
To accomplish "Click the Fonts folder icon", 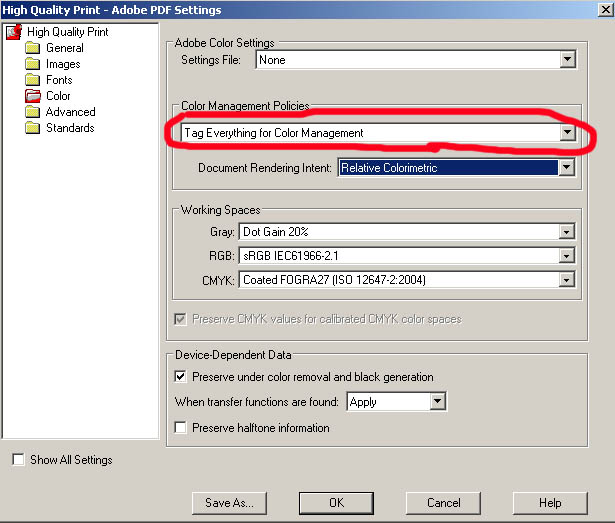I will (x=33, y=80).
